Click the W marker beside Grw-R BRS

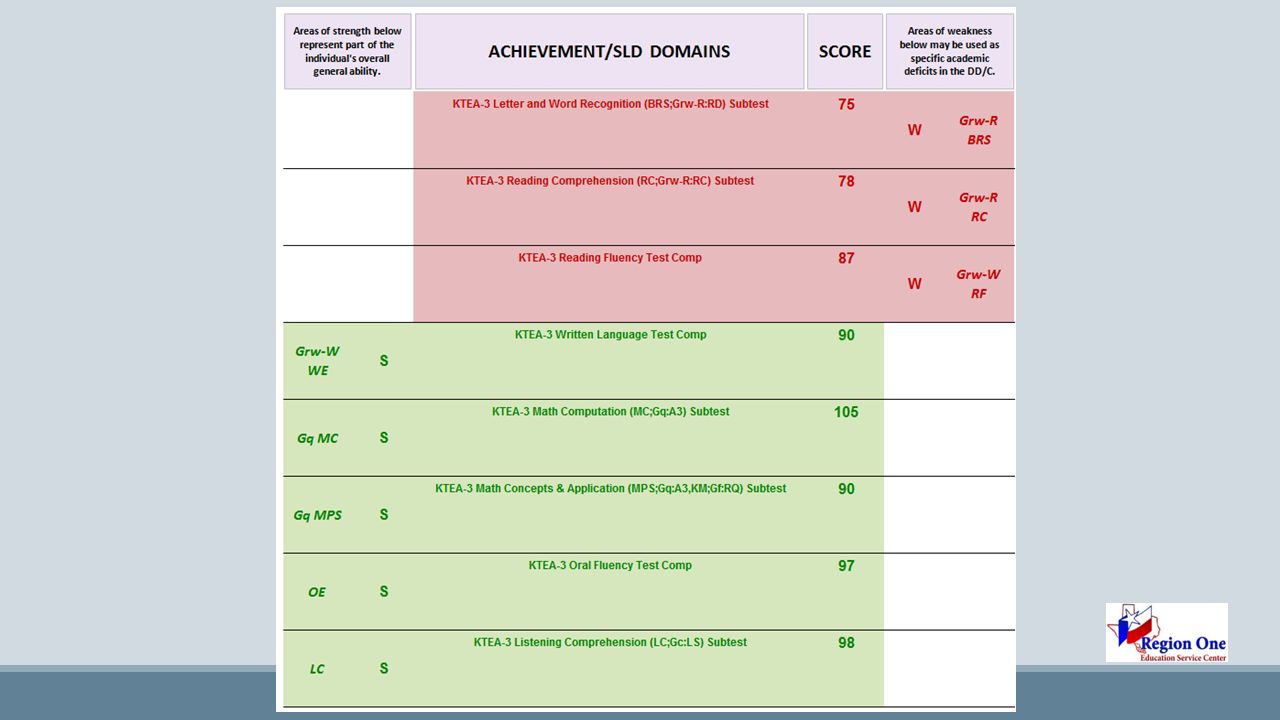914,130
